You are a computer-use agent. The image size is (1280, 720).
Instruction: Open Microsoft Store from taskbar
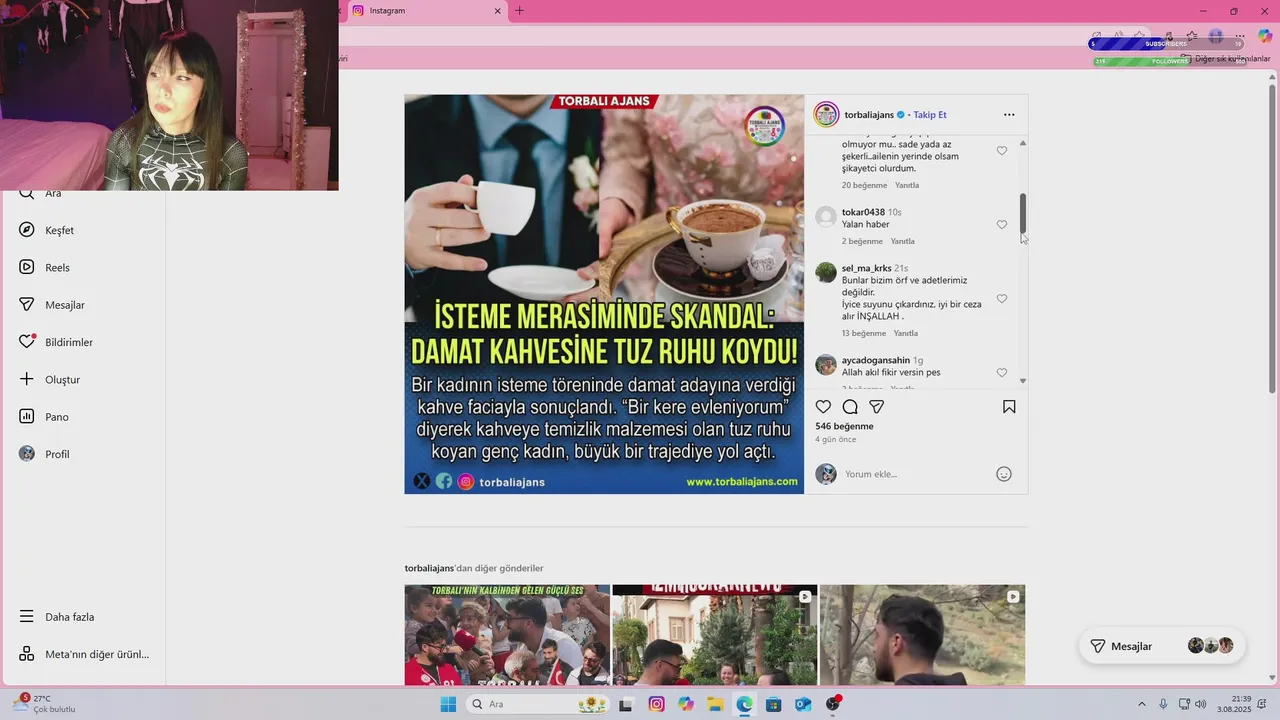773,704
